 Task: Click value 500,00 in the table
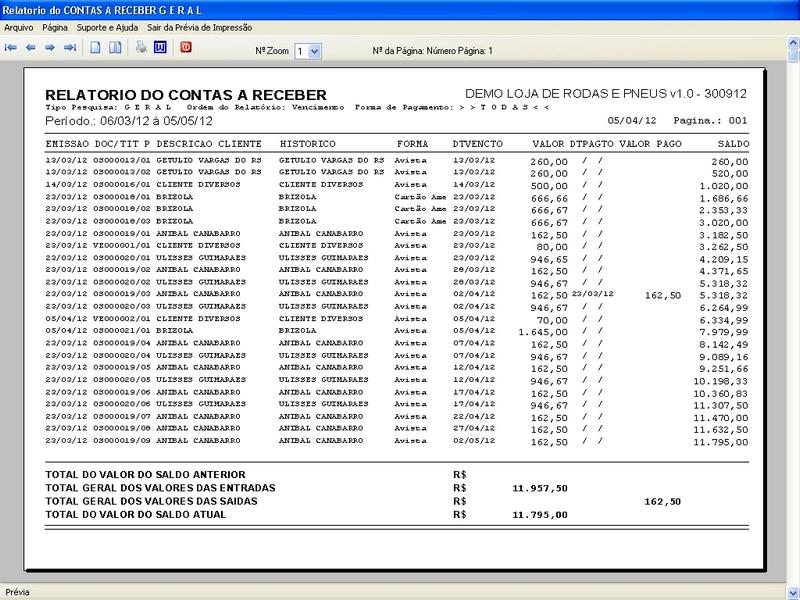point(549,186)
